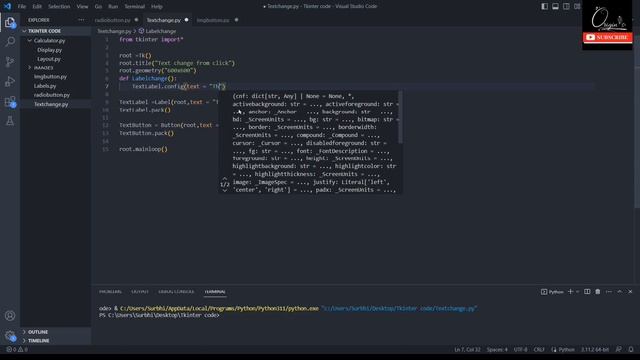The height and width of the screenshot is (360, 640).
Task: Open the Extensions view icon
Action: (10, 101)
